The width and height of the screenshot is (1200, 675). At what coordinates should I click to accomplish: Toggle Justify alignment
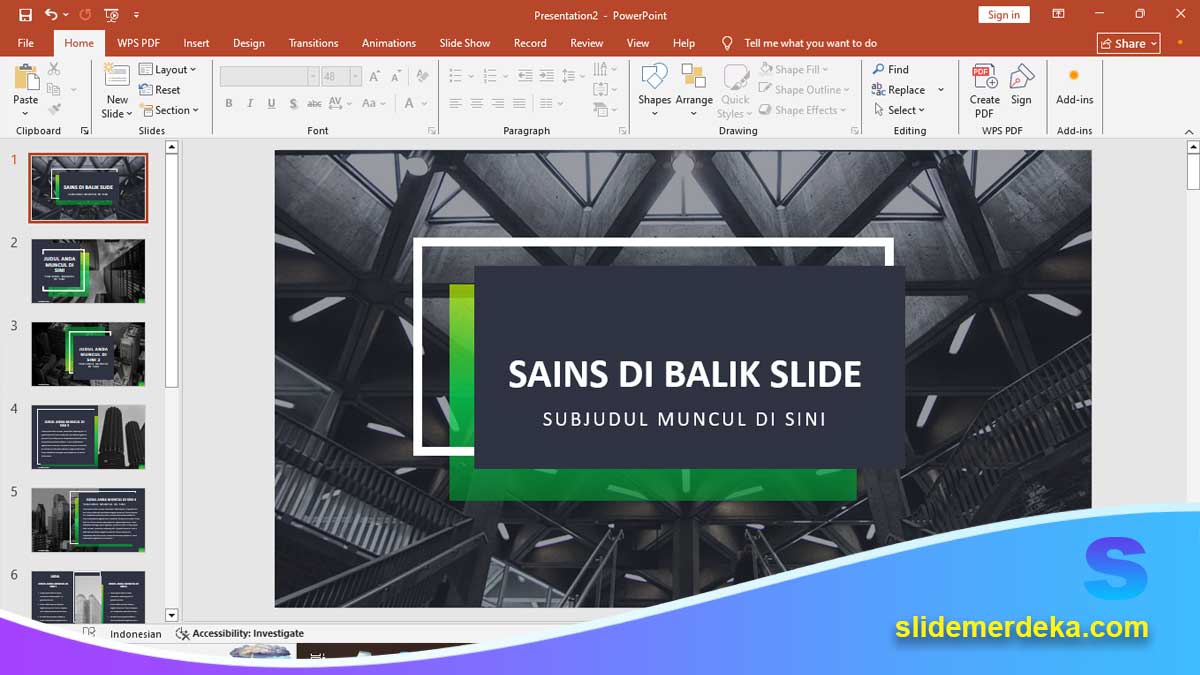519,103
